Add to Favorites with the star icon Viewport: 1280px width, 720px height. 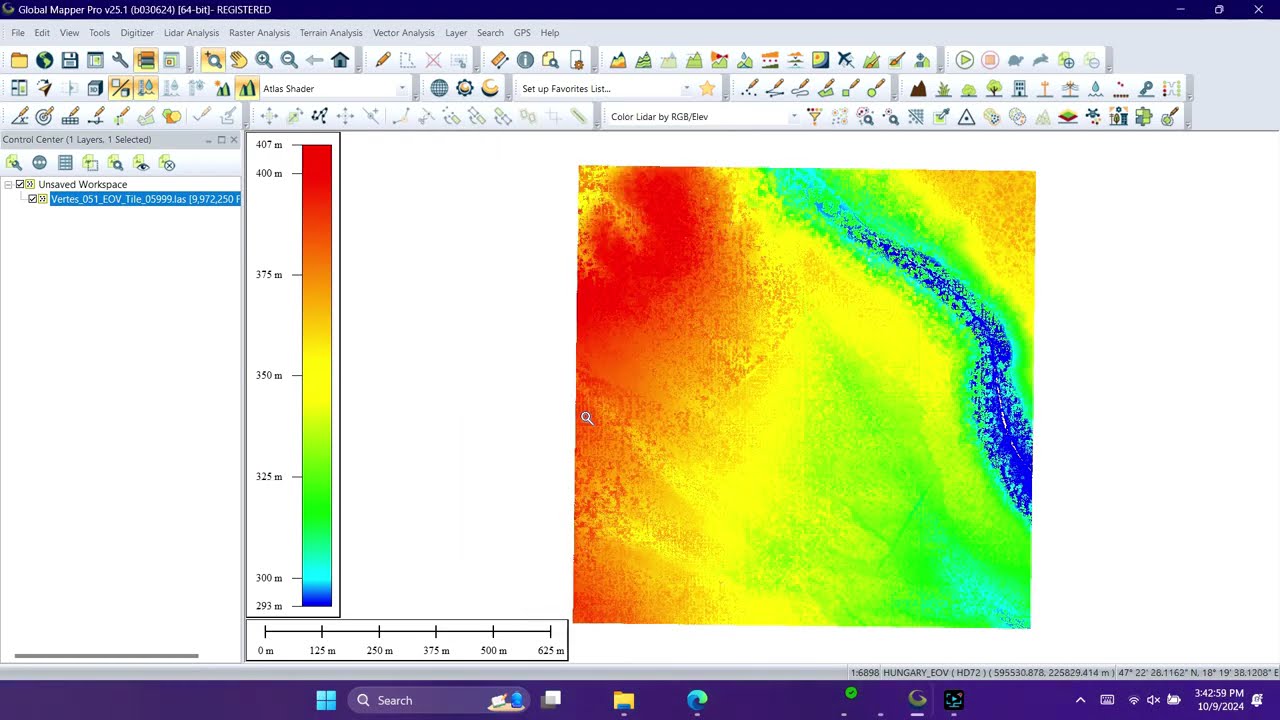click(x=708, y=89)
